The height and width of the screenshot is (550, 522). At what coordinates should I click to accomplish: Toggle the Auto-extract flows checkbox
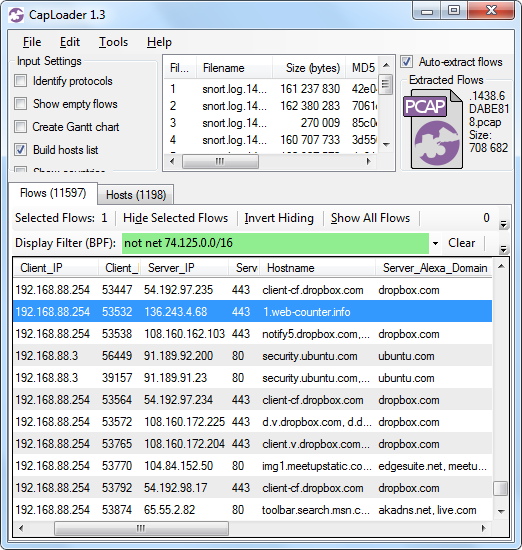point(407,62)
